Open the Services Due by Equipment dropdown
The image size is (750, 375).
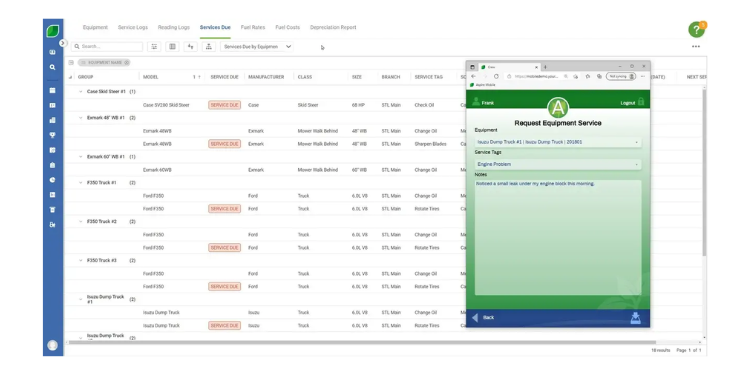pos(257,46)
